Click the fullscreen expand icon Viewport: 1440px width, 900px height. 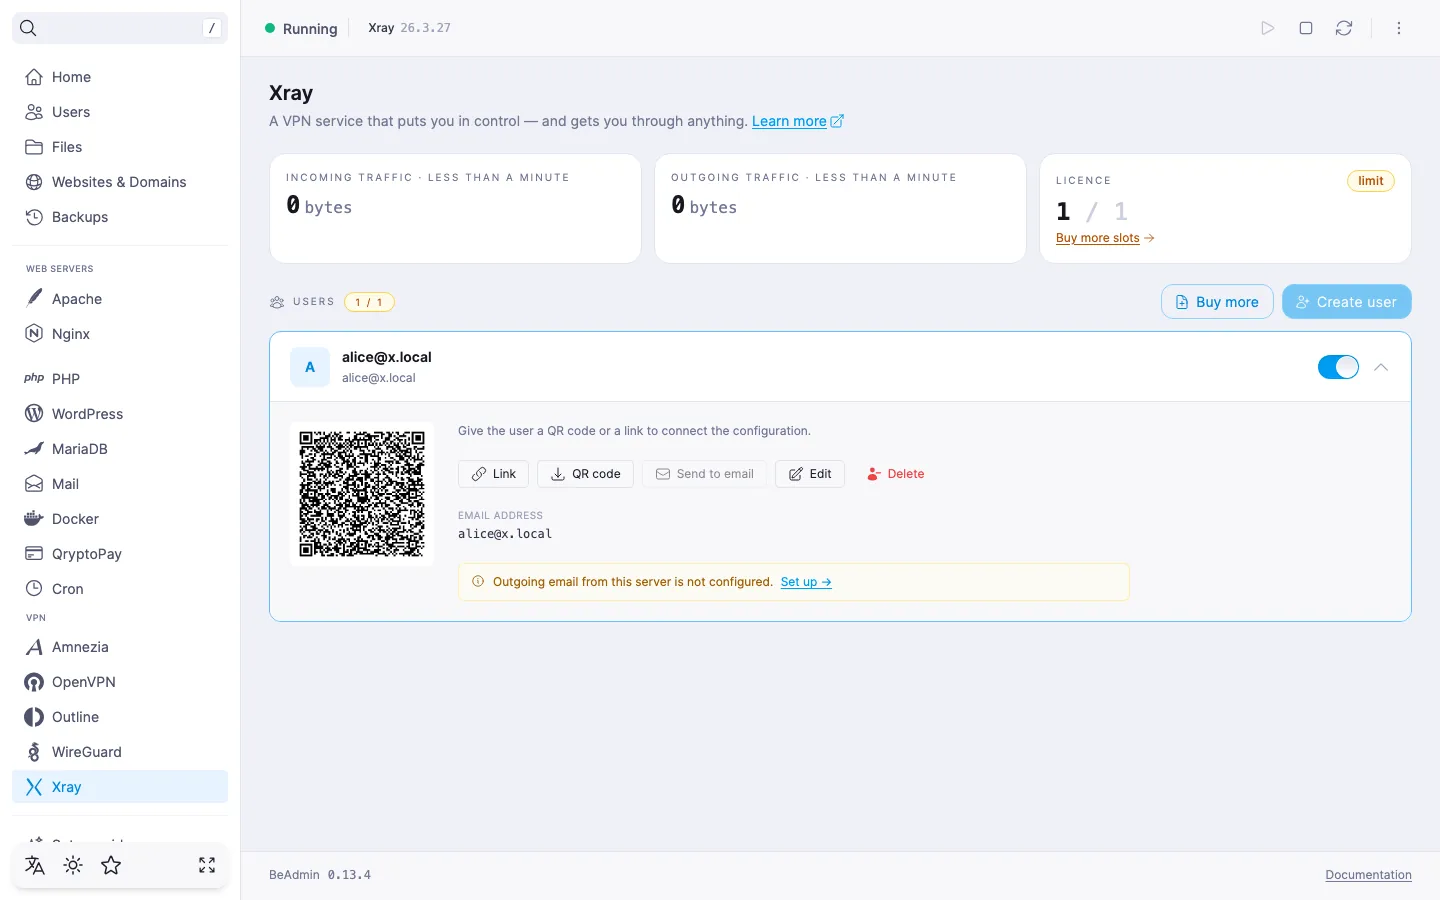pyautogui.click(x=207, y=865)
